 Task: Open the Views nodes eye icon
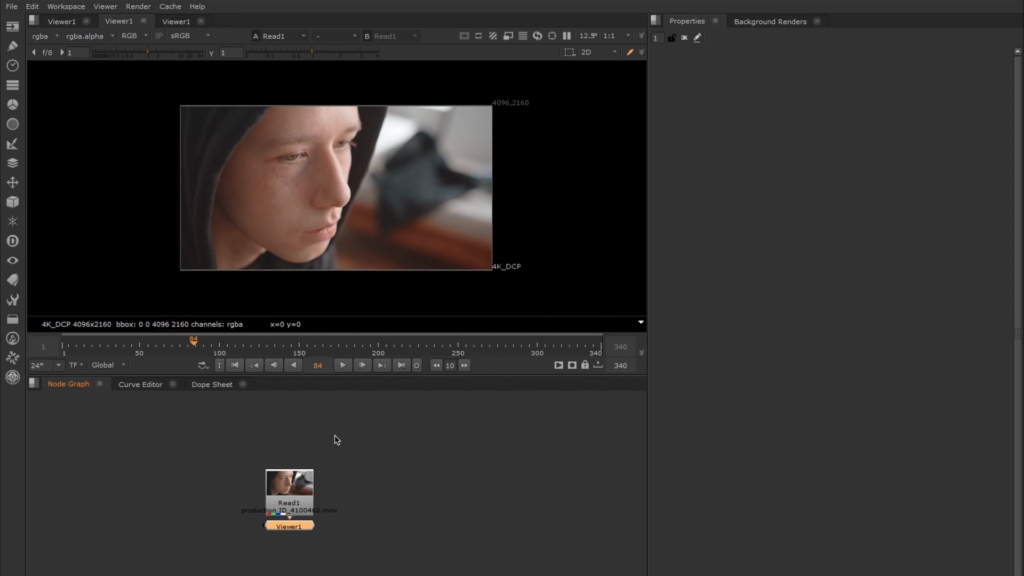tap(12, 261)
